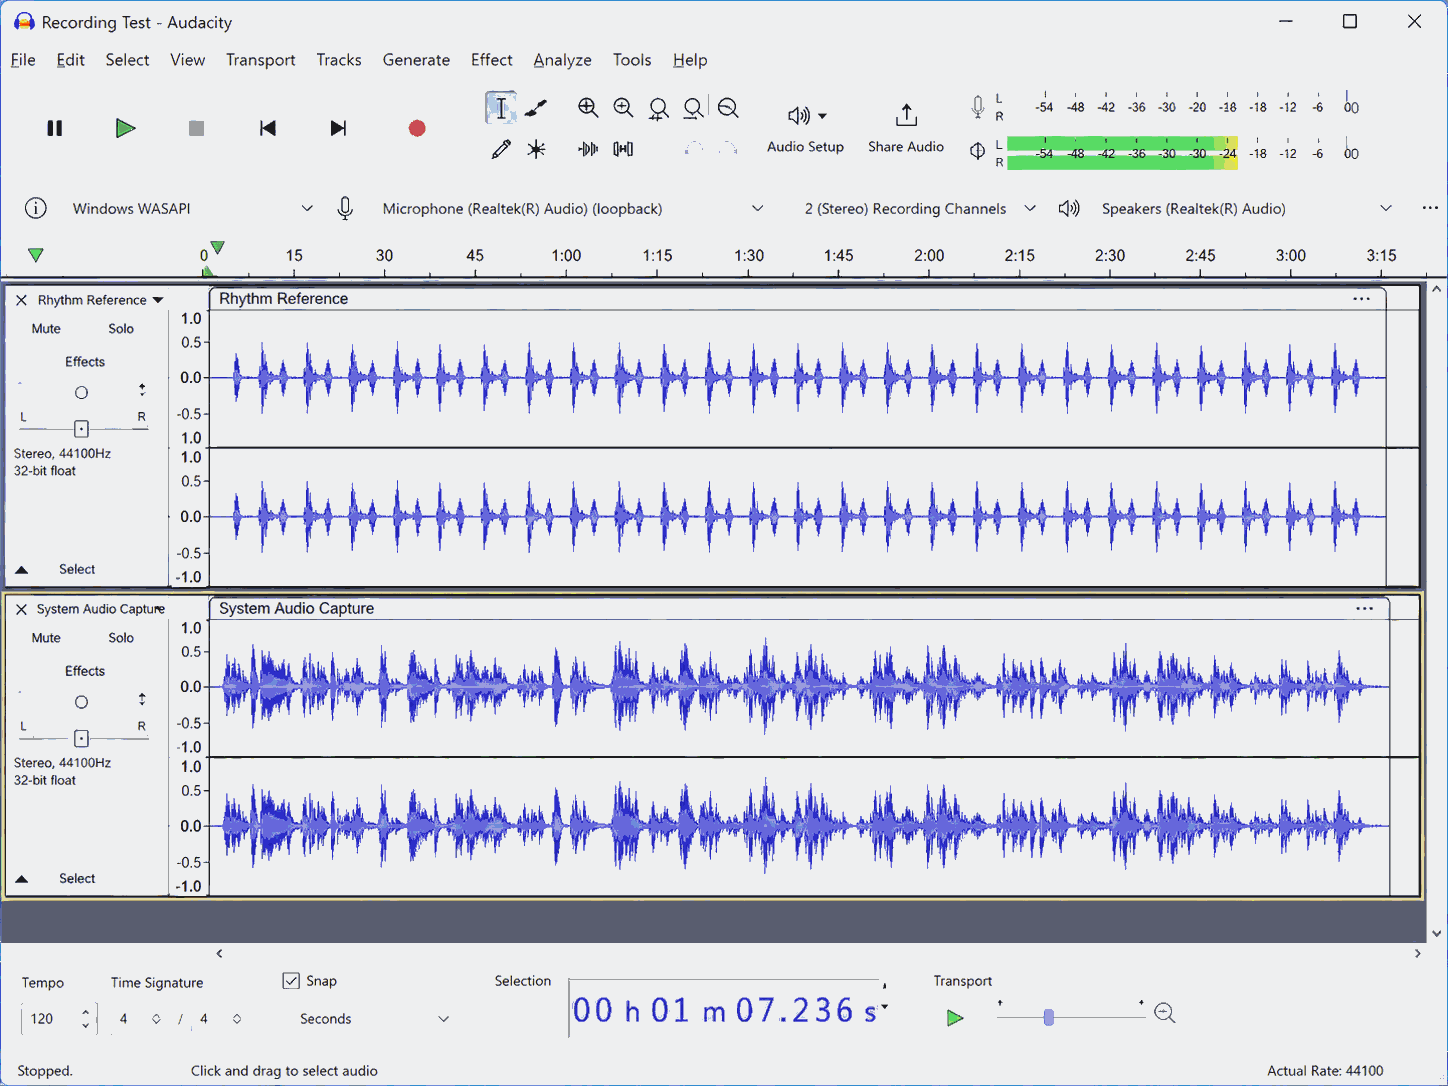Skip to end of the project
The height and width of the screenshot is (1086, 1448).
click(x=338, y=128)
